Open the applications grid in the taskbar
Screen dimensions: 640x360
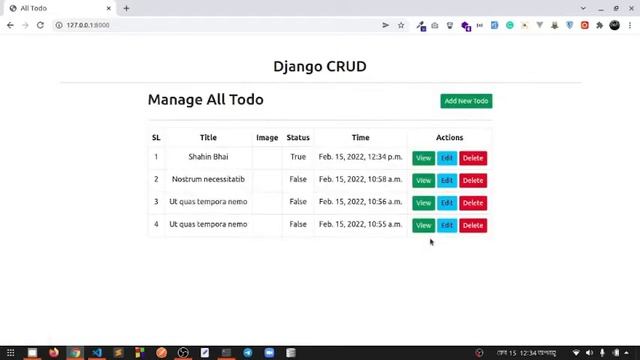11,353
